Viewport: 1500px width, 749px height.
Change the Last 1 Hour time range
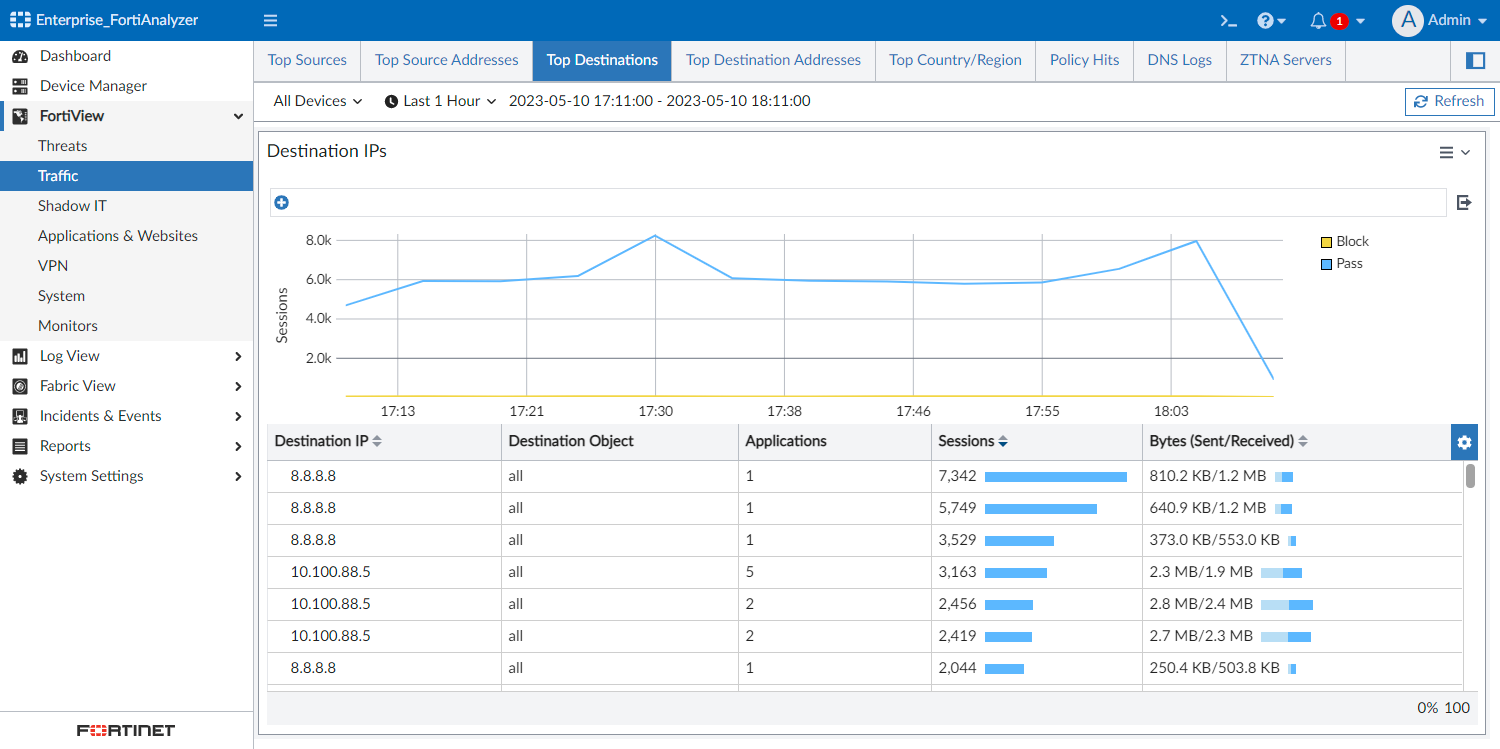coord(440,101)
